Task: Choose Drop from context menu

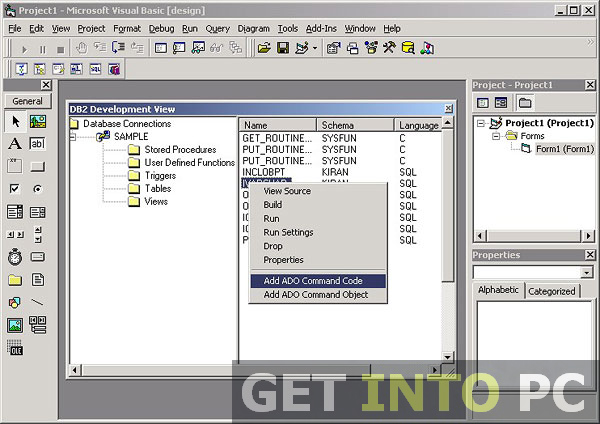Action: (x=318, y=246)
